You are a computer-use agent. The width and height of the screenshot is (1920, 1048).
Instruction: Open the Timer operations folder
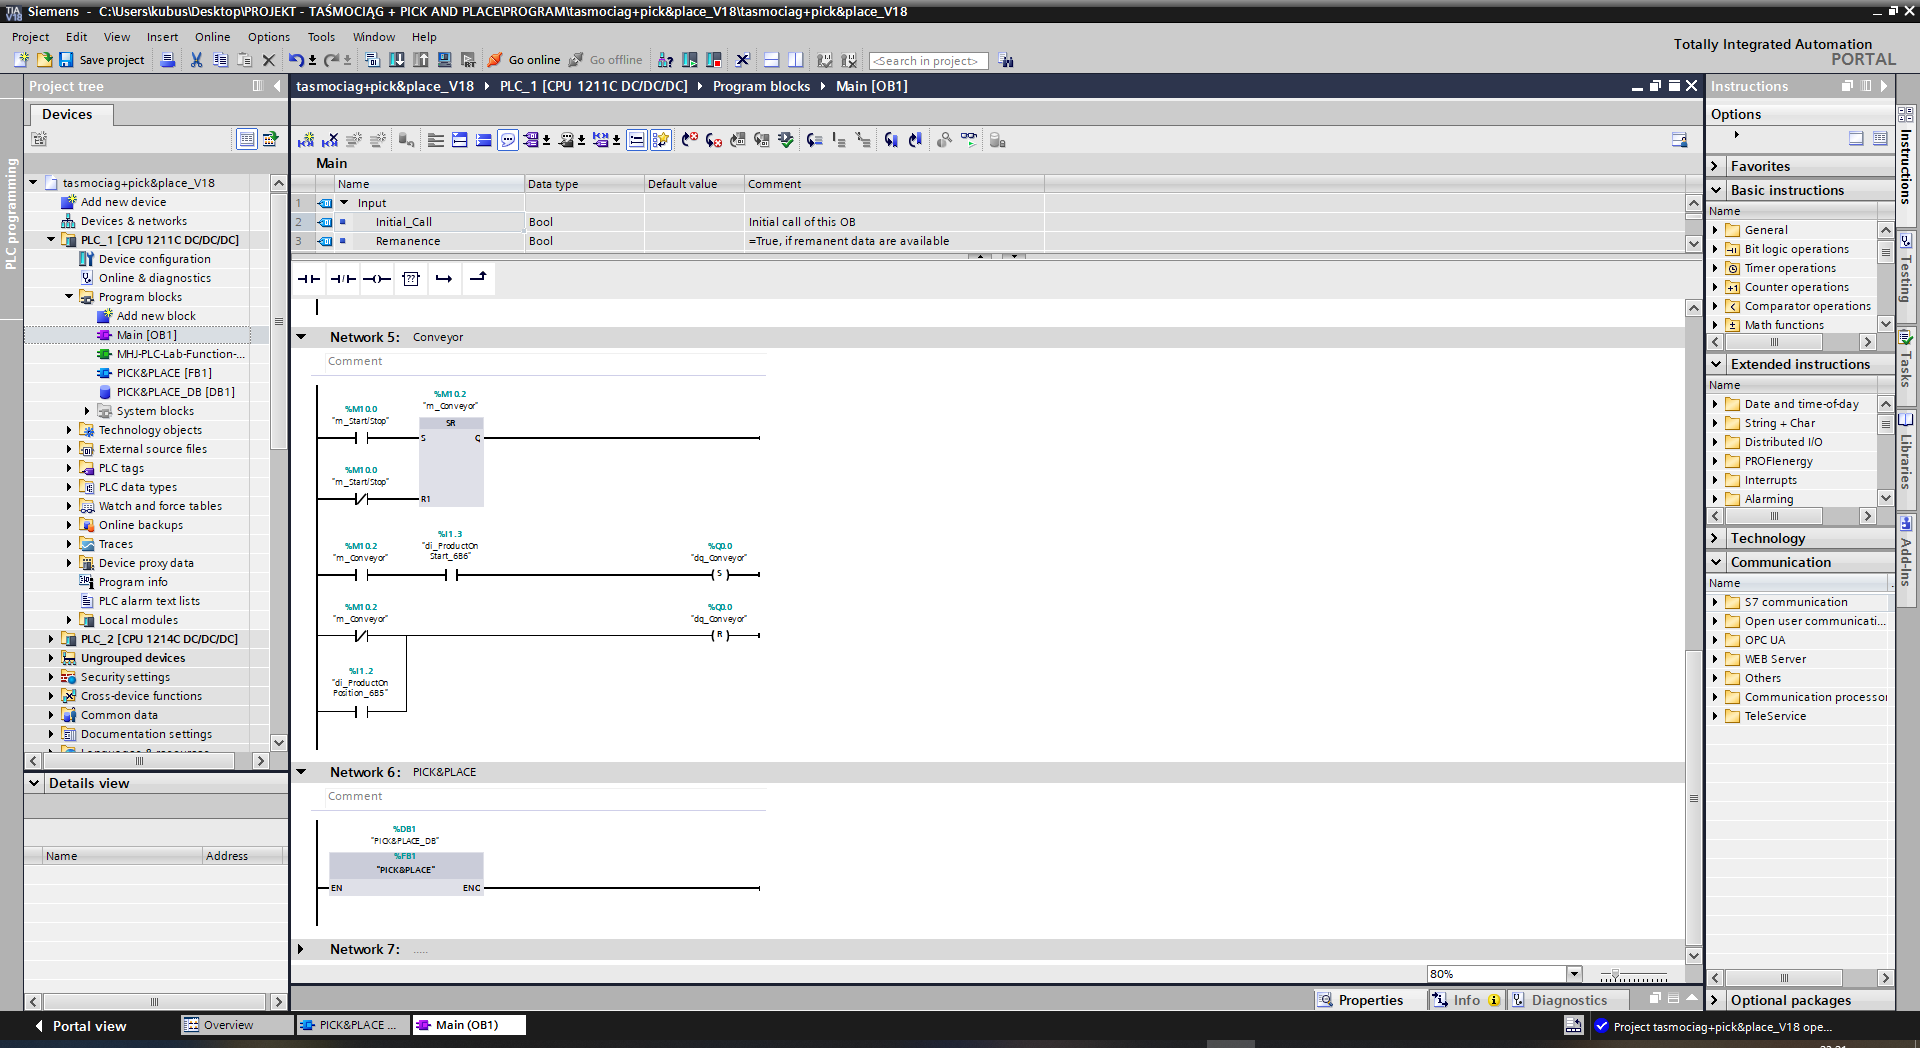1790,268
